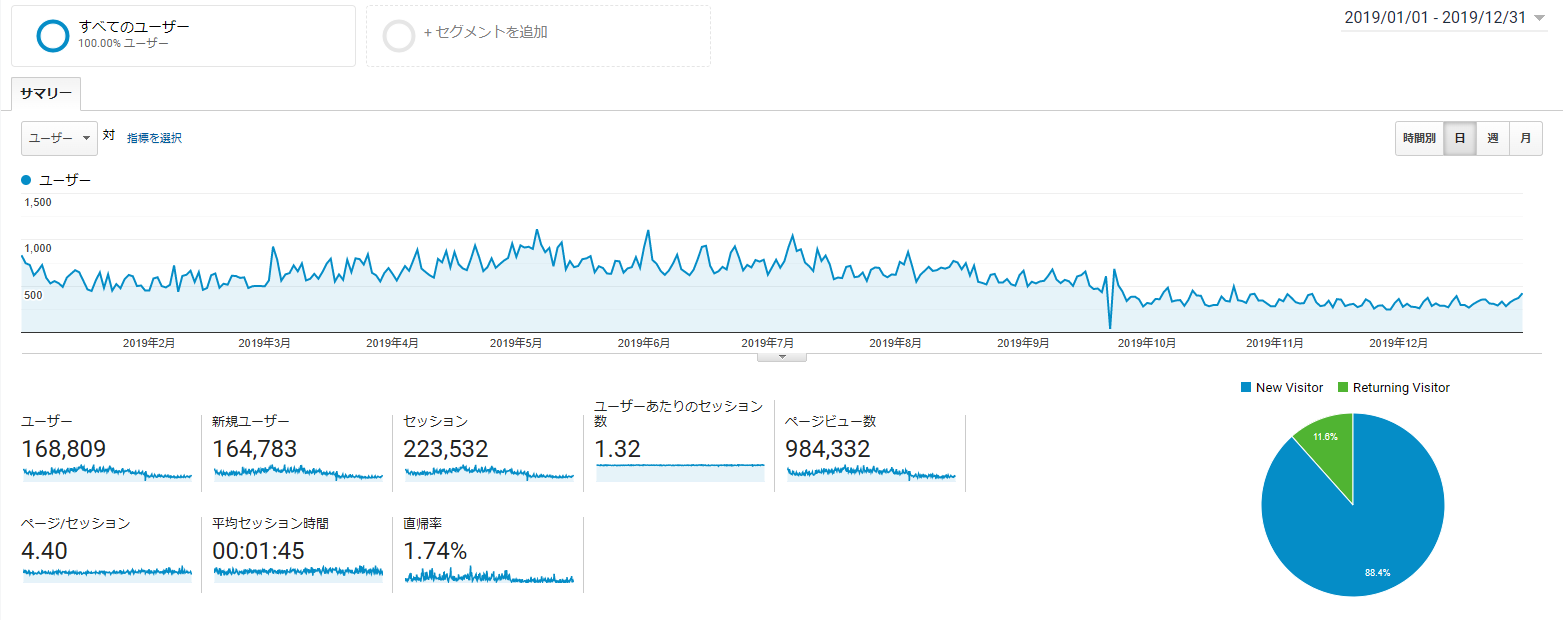
Task: Click the 新規ユーザー sparkline chart
Action: (x=297, y=472)
